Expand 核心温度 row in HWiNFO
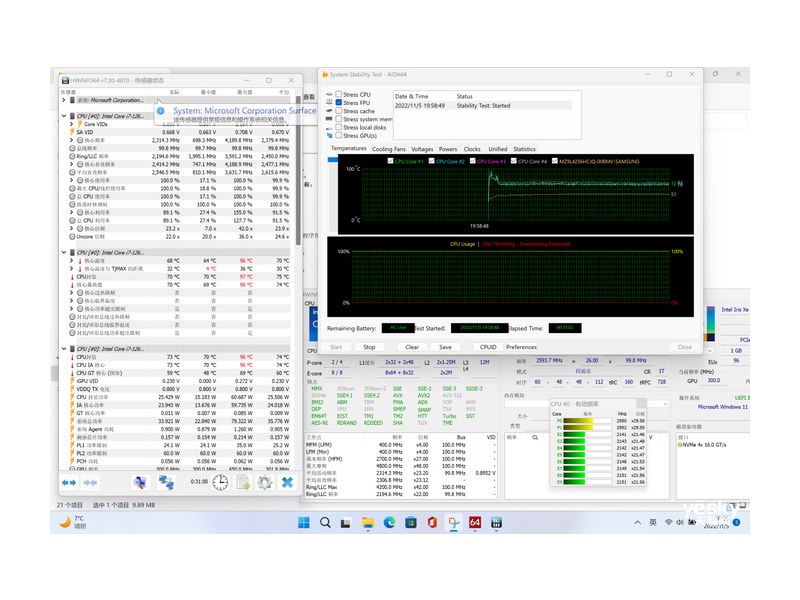 [x=72, y=261]
